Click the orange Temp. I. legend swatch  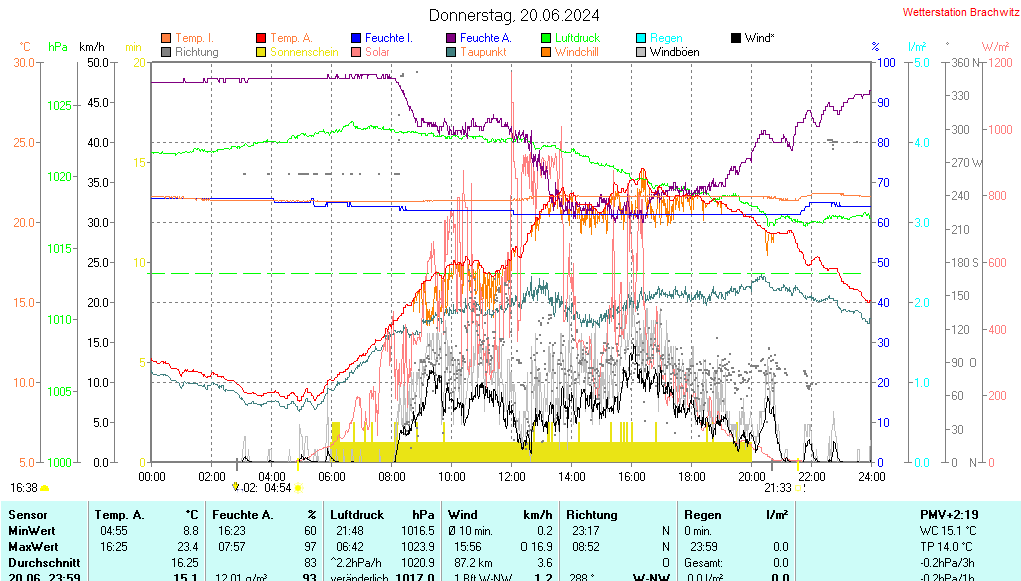click(166, 38)
